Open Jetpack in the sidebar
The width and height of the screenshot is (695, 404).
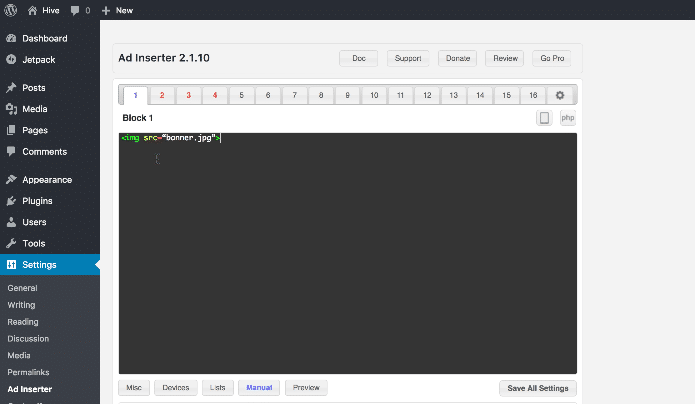50,59
